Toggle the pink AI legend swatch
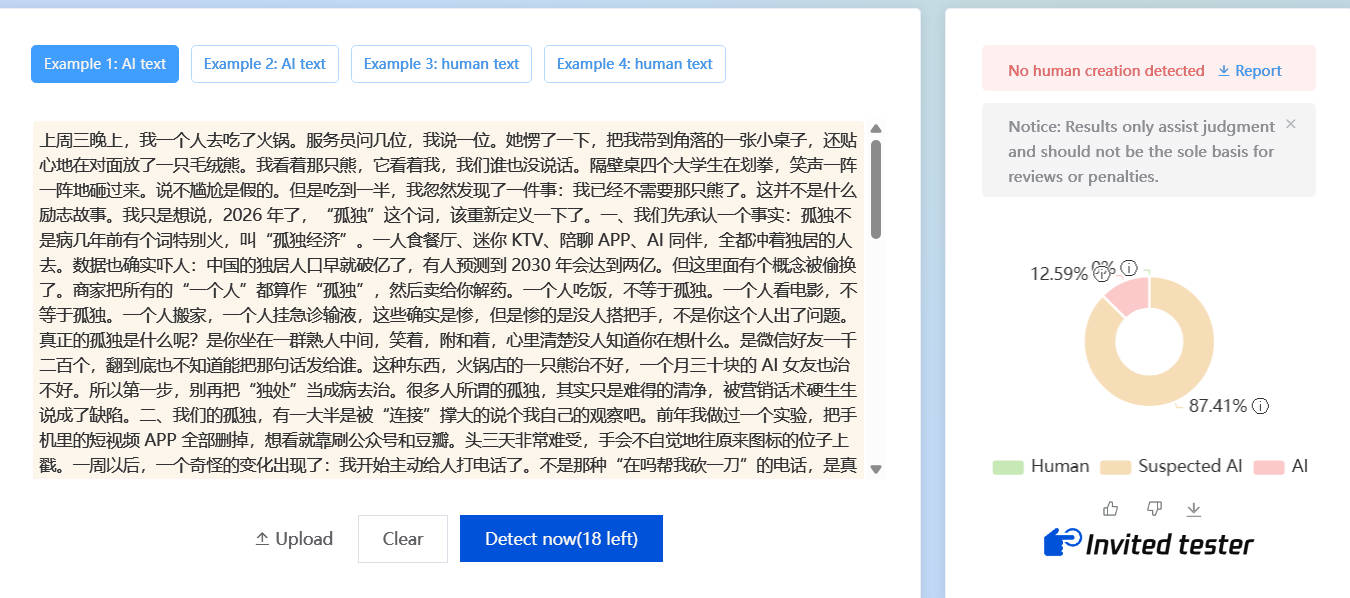The width and height of the screenshot is (1350, 598). click(x=1268, y=467)
